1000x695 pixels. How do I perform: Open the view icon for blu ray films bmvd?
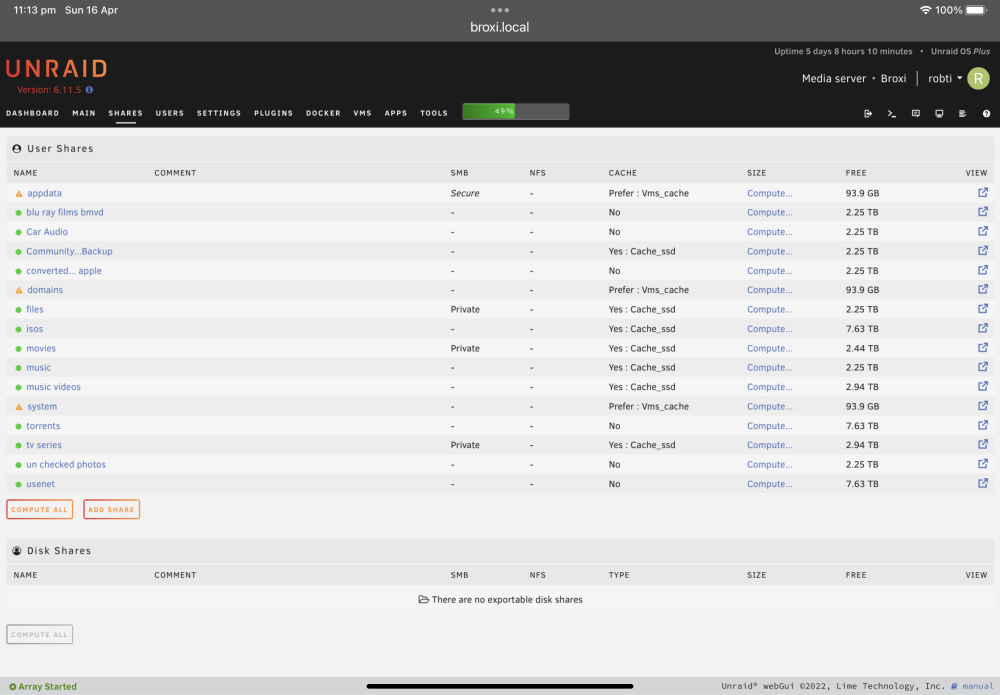tap(983, 212)
